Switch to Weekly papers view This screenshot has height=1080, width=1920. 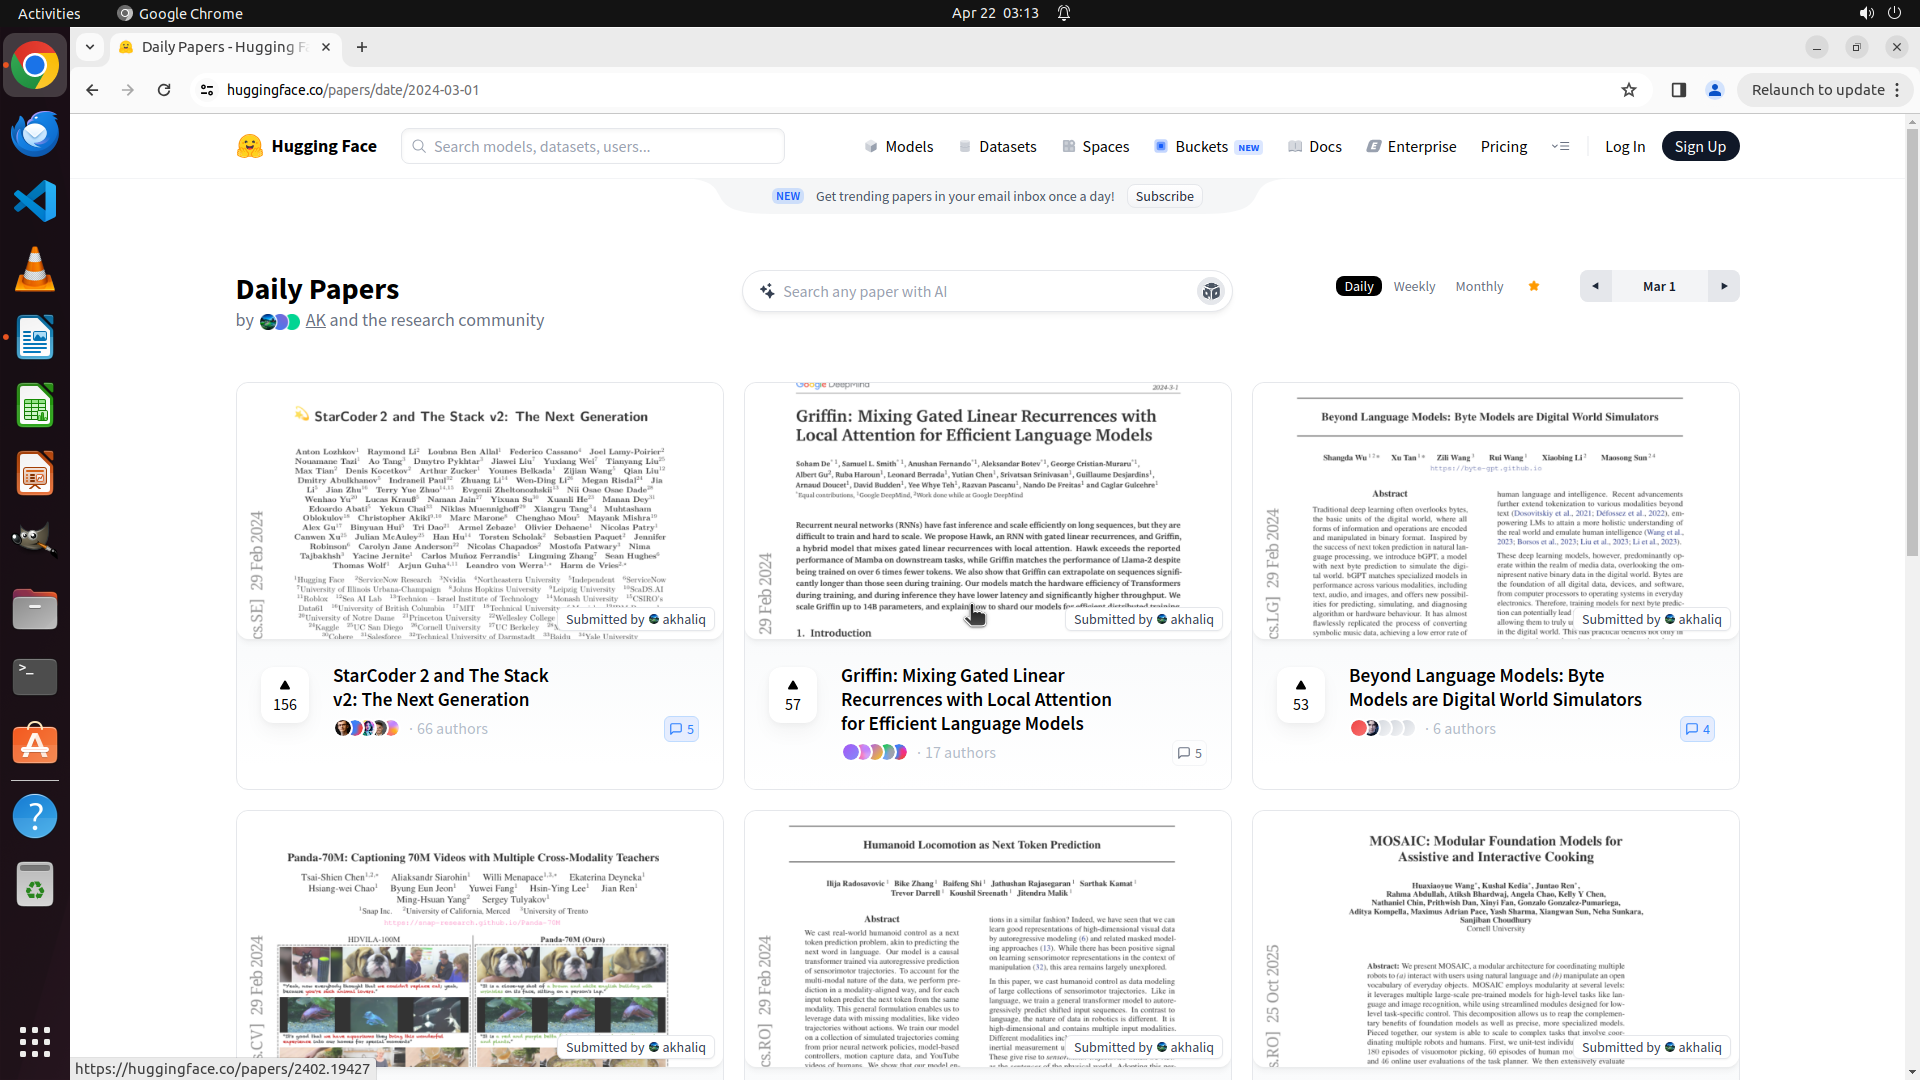(1414, 286)
